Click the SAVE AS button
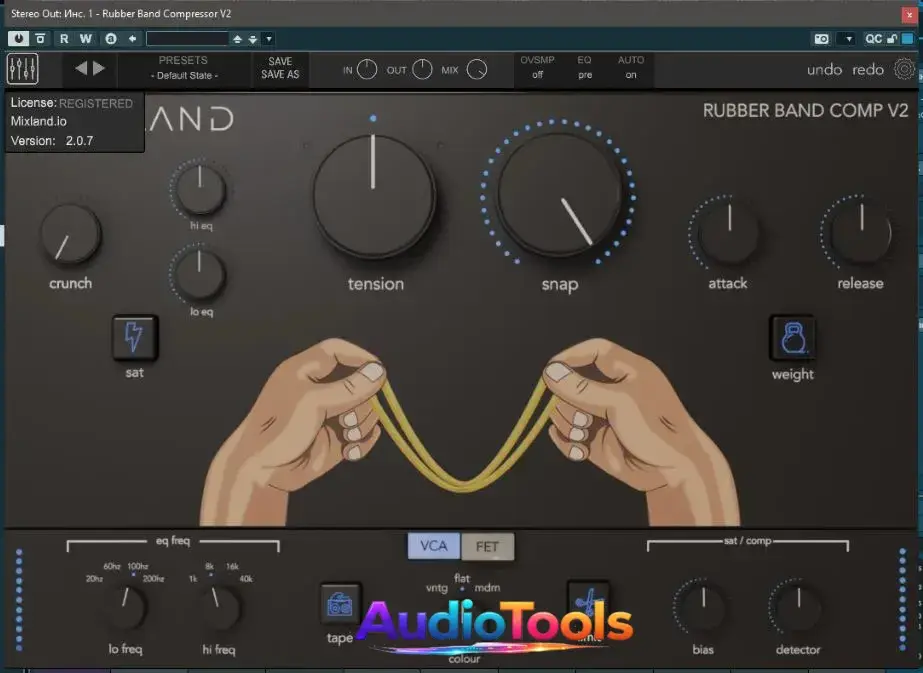Screen dimensions: 923x673 [280, 75]
